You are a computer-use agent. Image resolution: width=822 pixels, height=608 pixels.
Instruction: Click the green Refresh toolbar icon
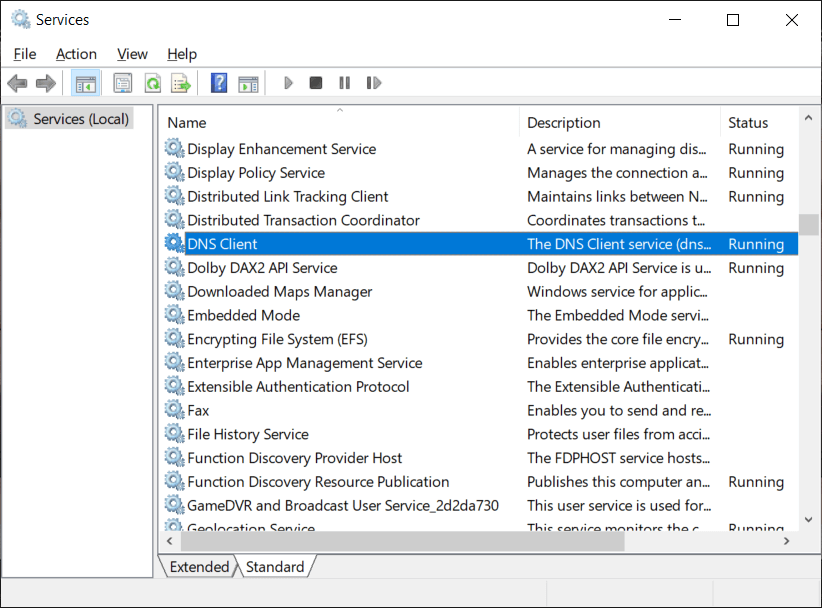(152, 83)
